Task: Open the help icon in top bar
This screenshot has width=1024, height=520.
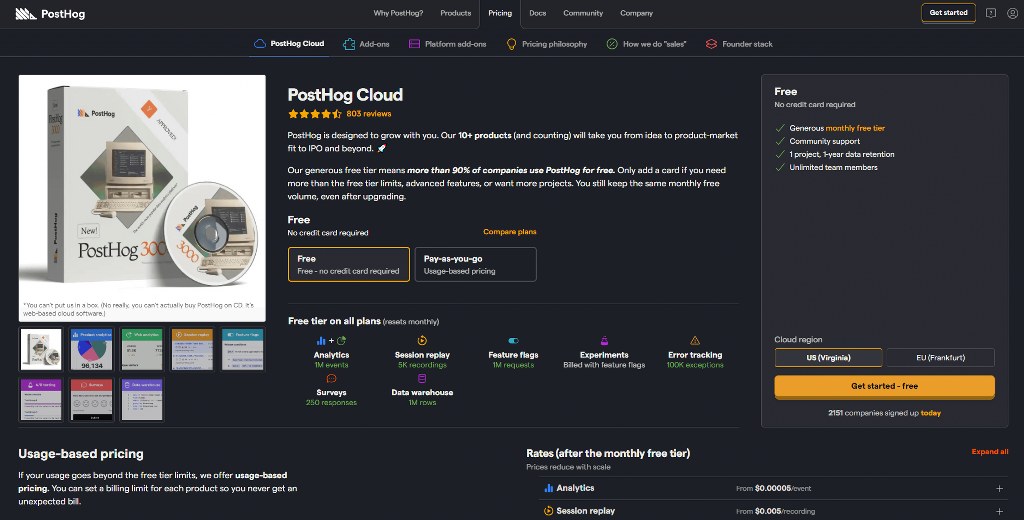Action: [991, 13]
